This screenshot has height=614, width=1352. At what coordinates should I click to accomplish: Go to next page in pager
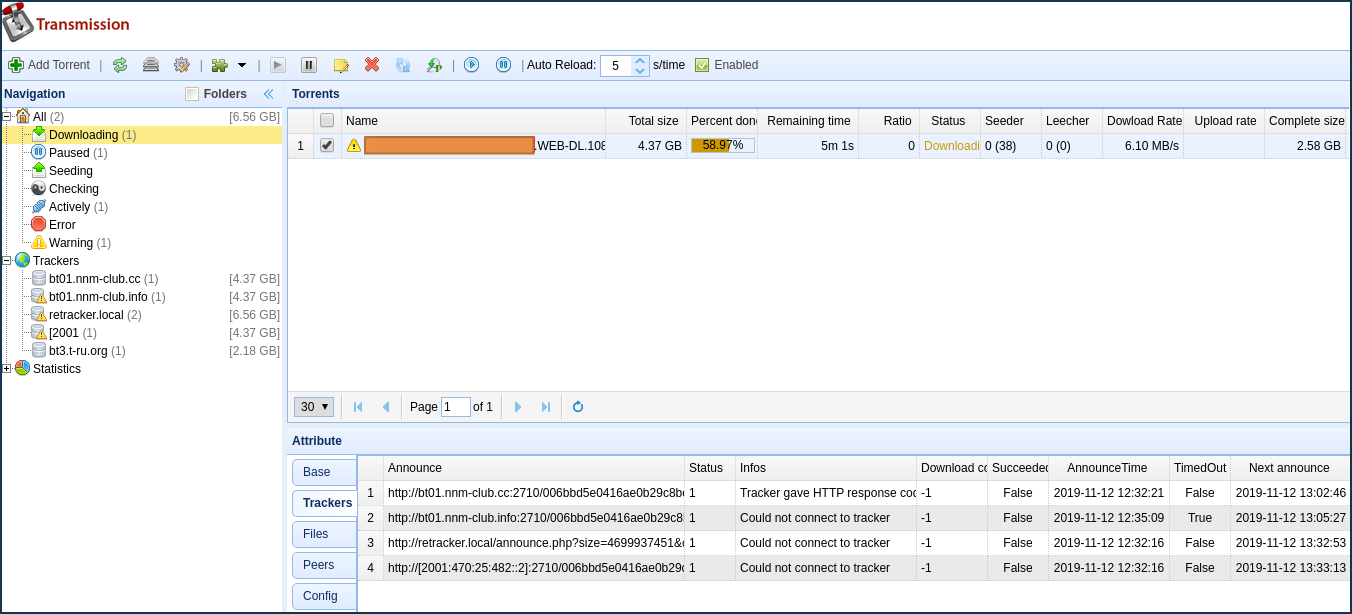pos(518,407)
